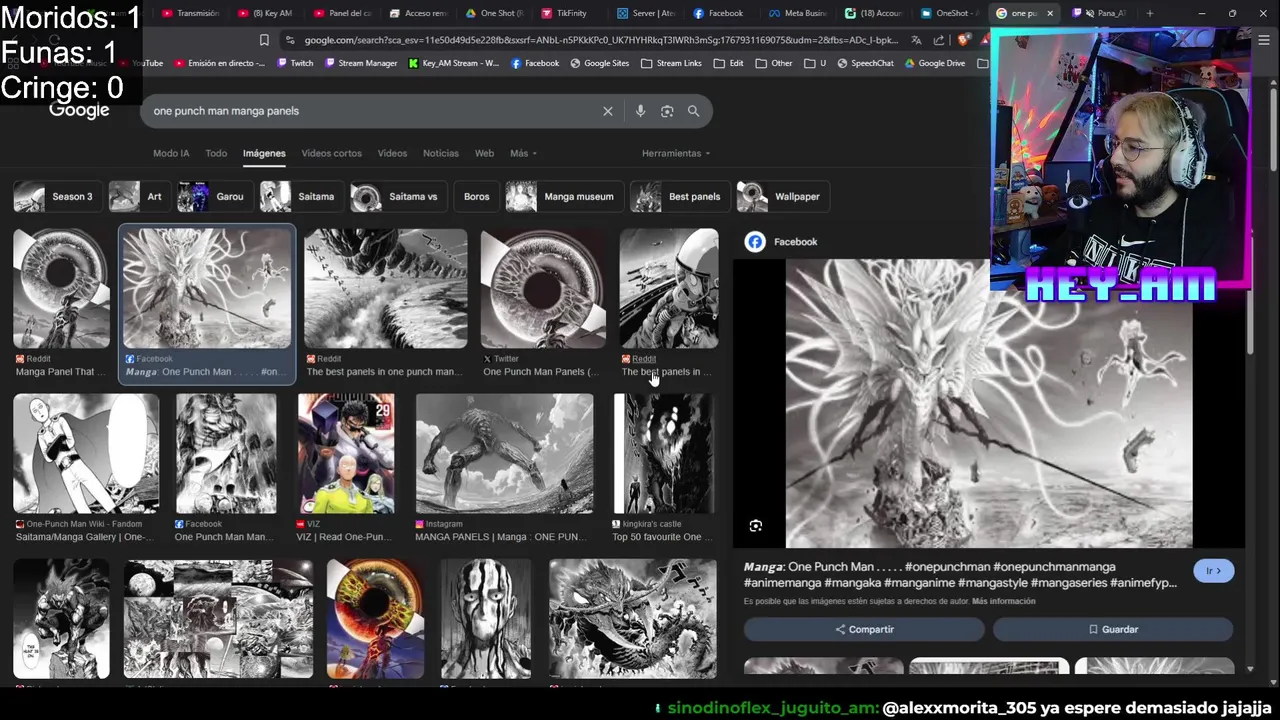
Task: Open the SpeechChat bookmark
Action: click(x=865, y=63)
